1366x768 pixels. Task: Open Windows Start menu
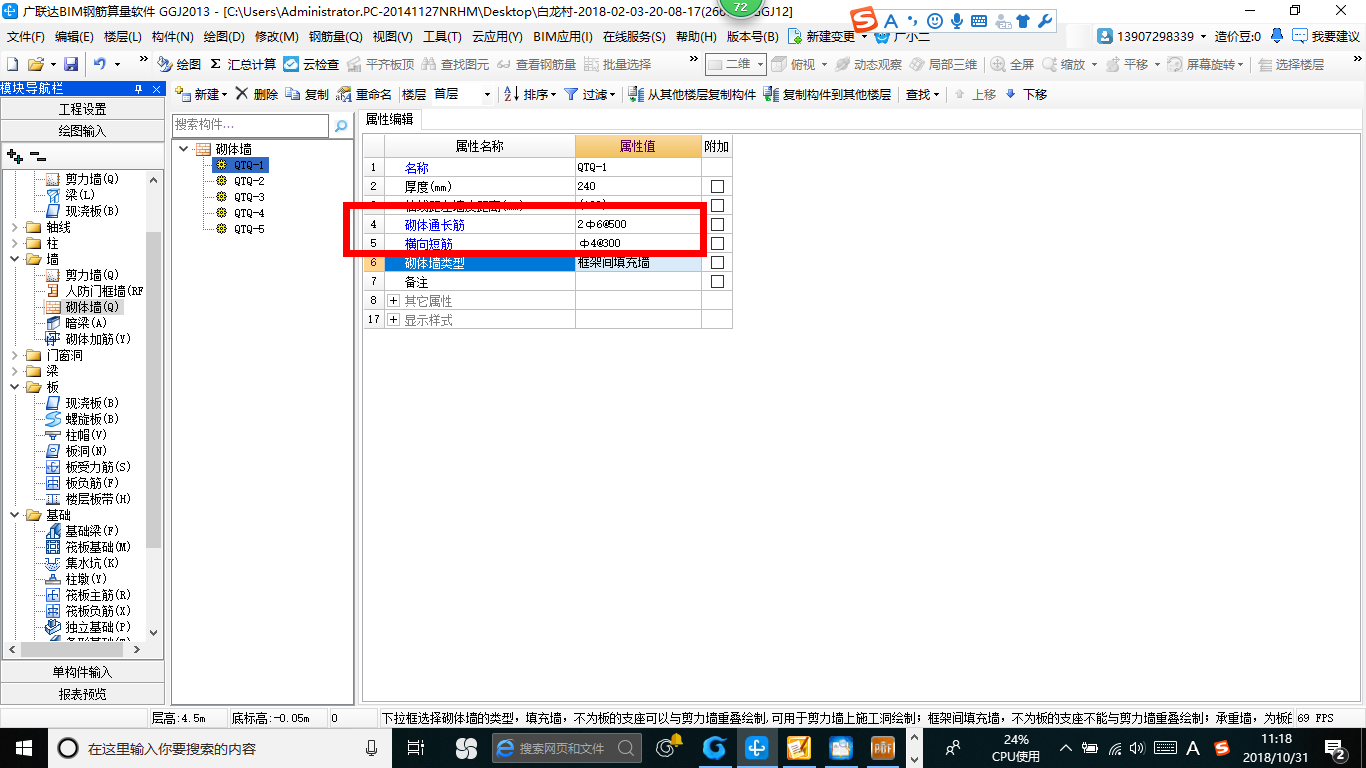[x=22, y=747]
